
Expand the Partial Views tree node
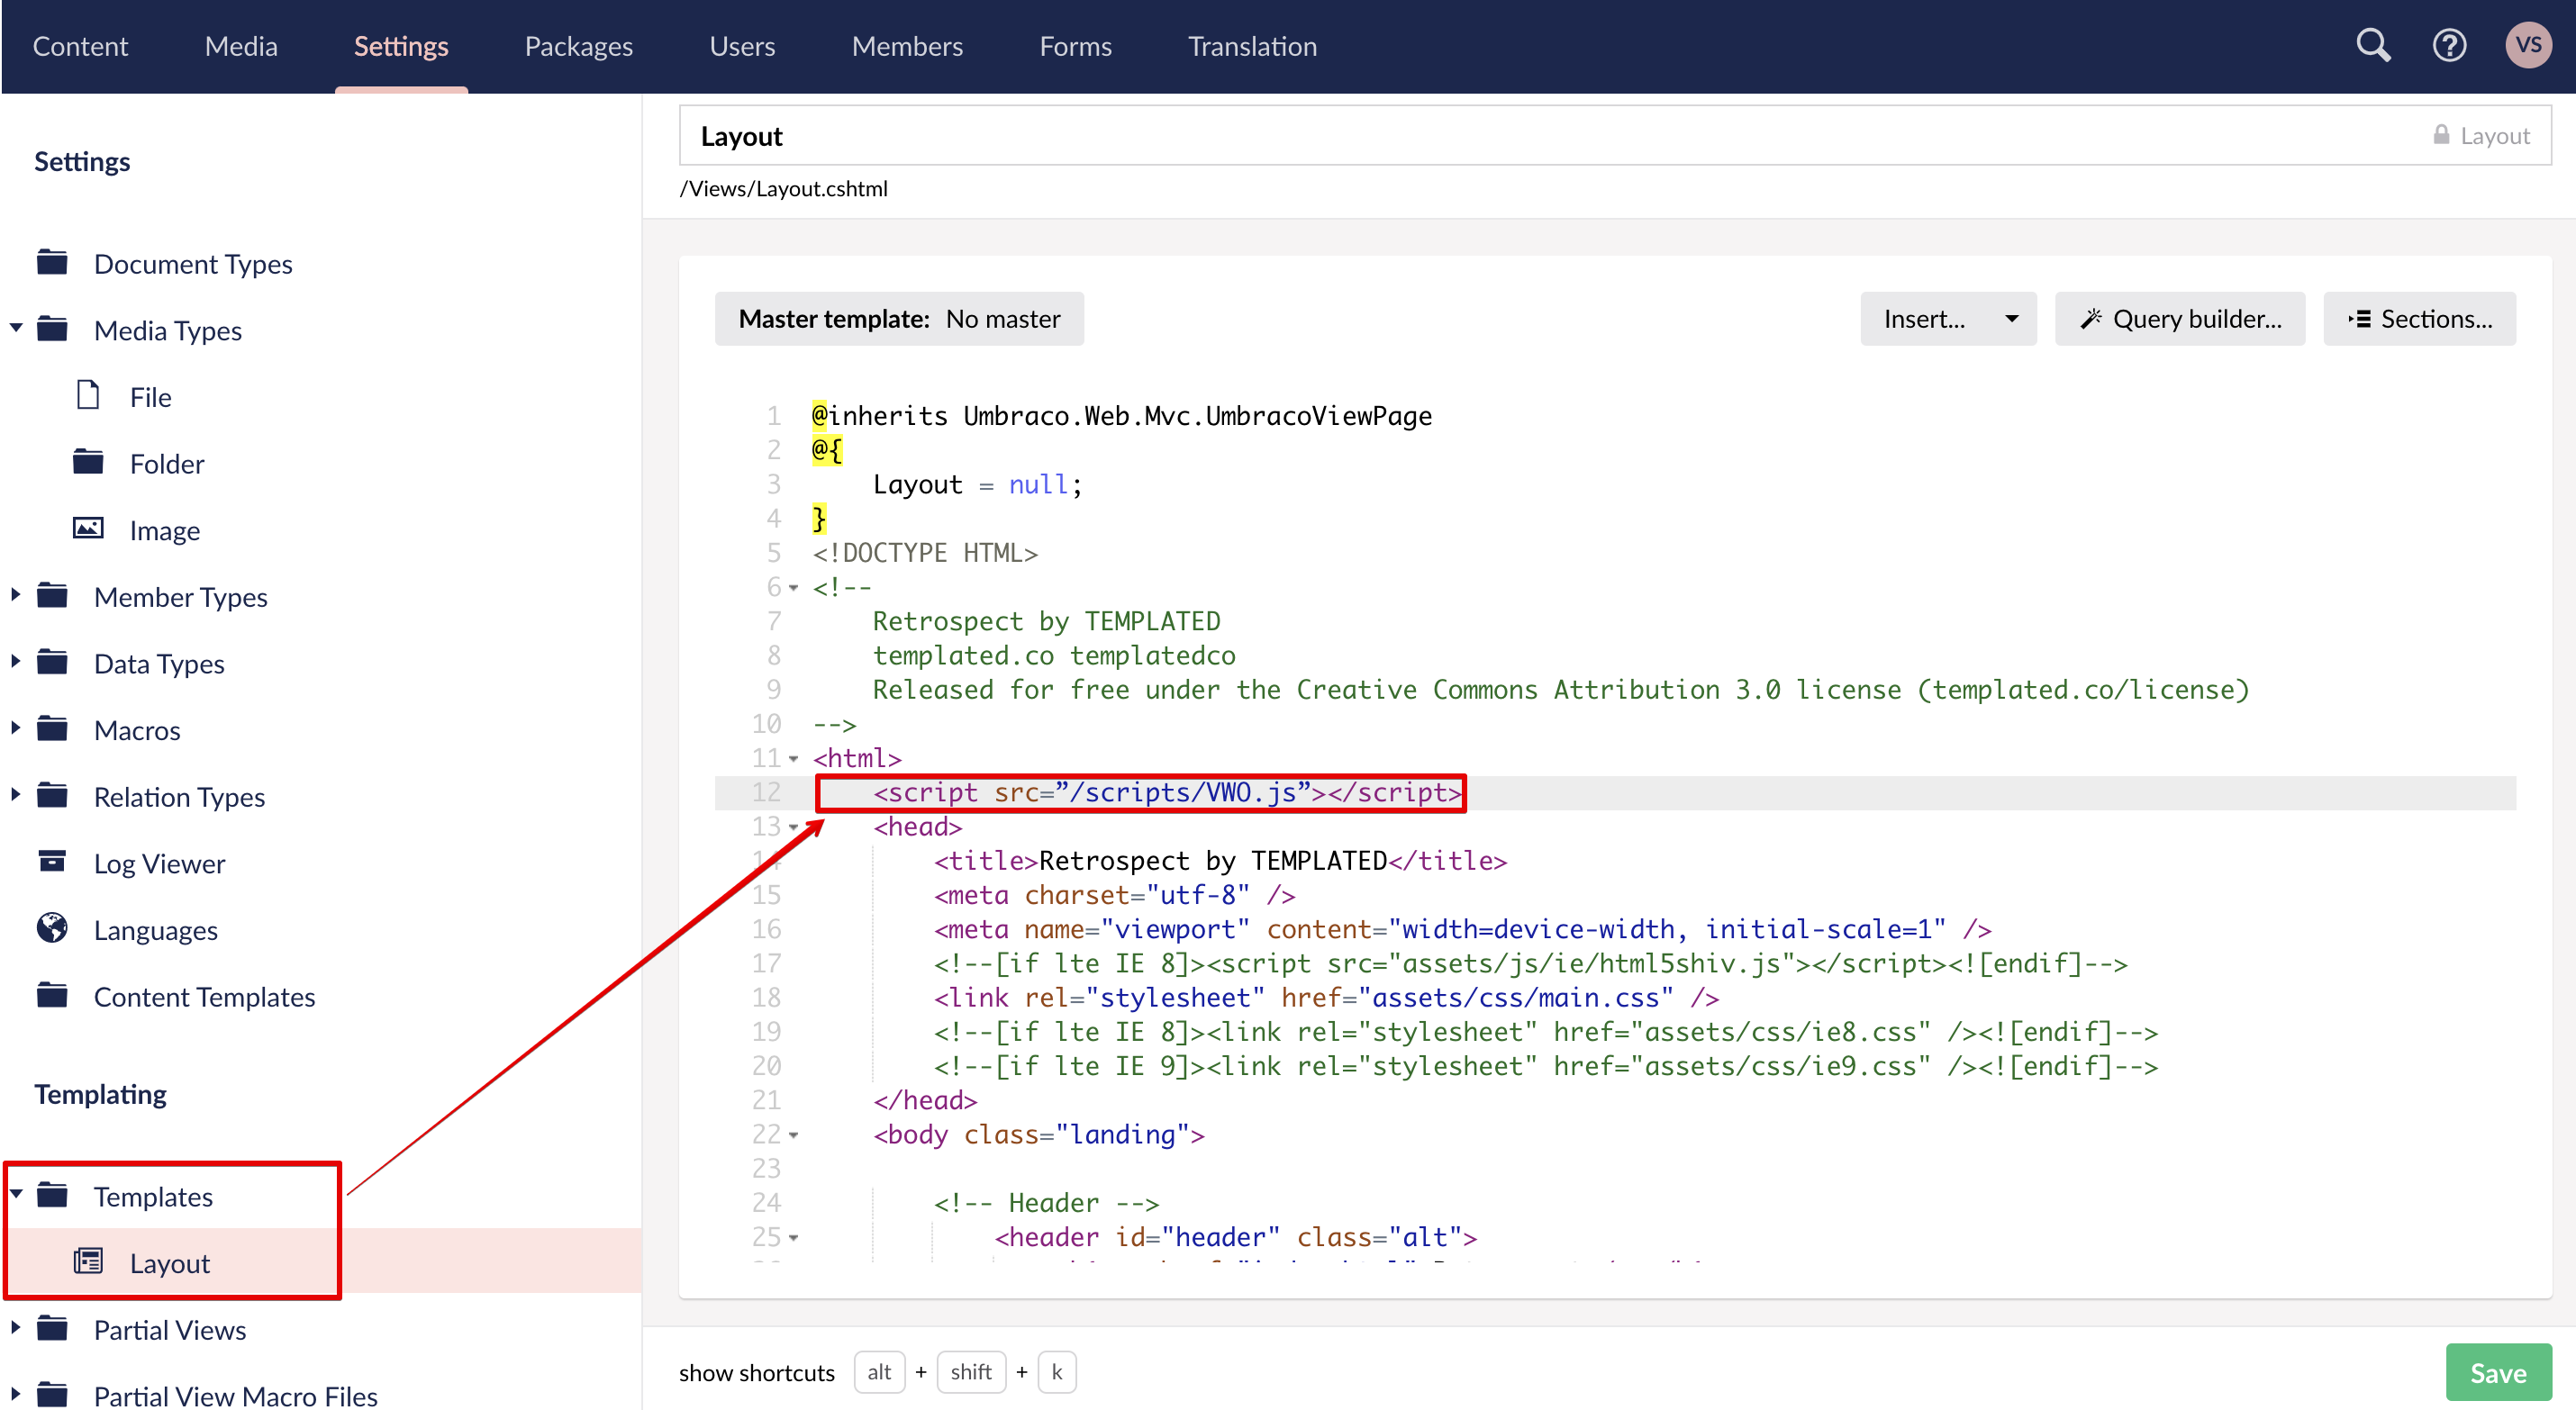(16, 1328)
